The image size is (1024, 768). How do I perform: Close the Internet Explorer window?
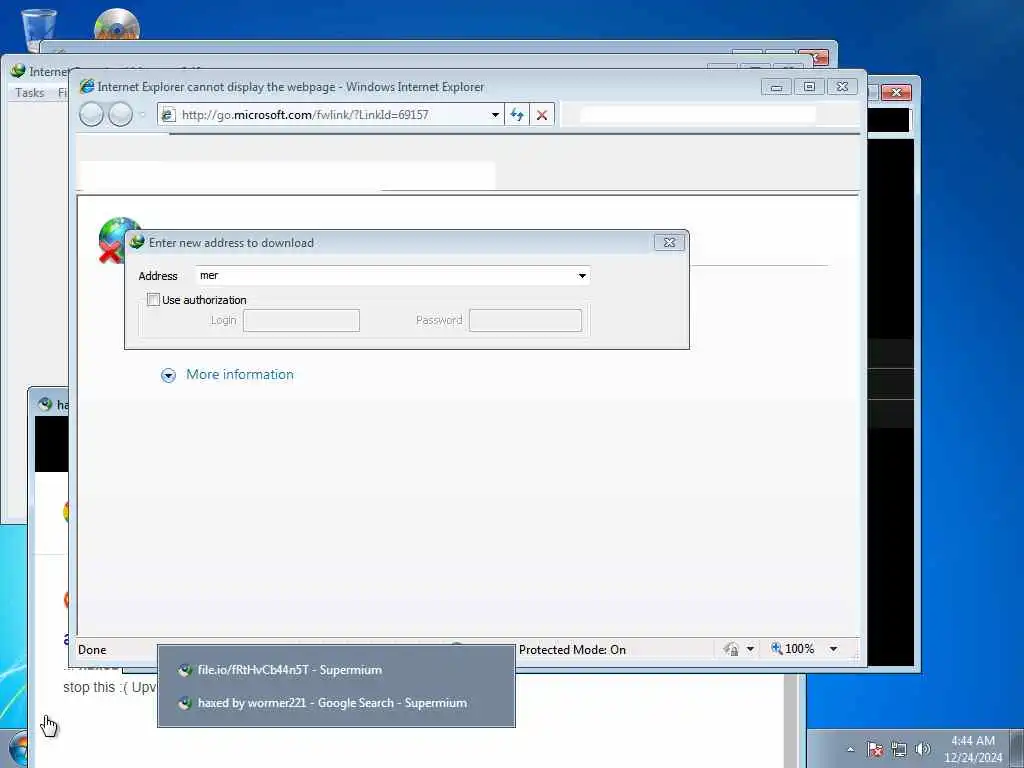[x=842, y=87]
